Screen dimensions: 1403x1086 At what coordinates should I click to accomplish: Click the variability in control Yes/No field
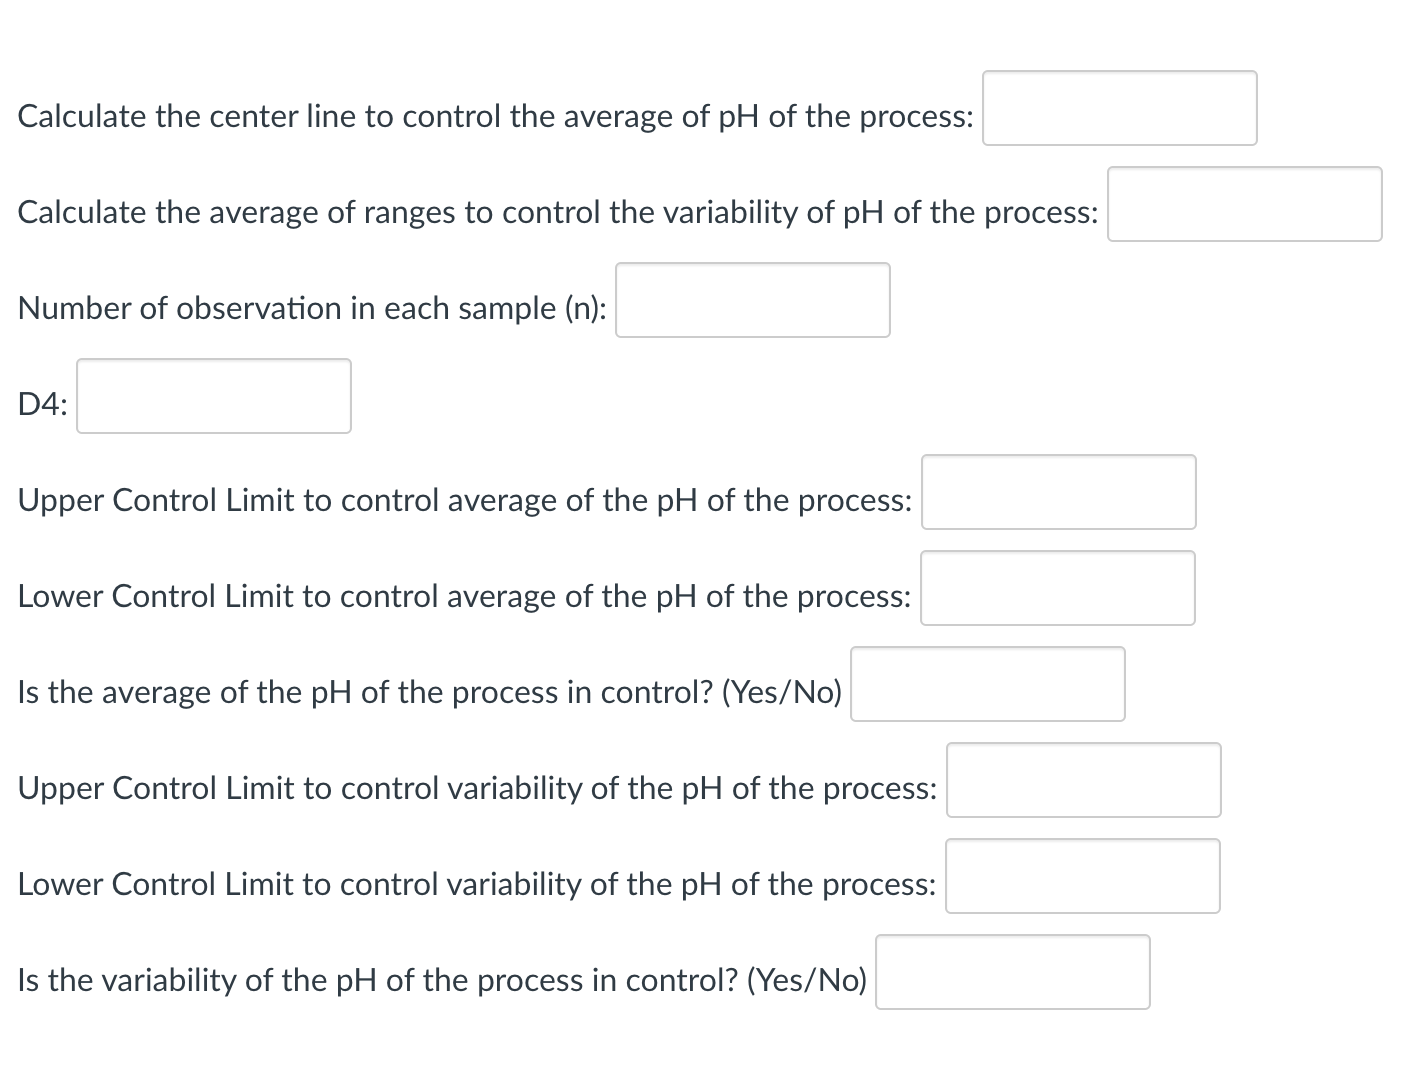click(1012, 972)
